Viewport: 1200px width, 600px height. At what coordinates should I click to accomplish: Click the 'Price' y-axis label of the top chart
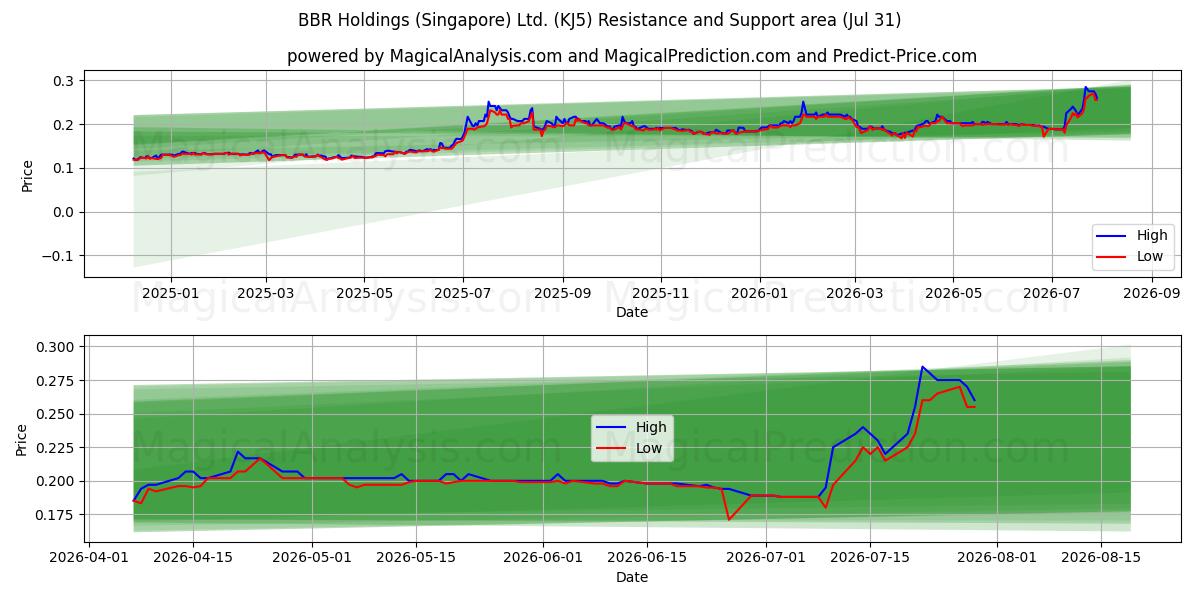click(x=28, y=175)
